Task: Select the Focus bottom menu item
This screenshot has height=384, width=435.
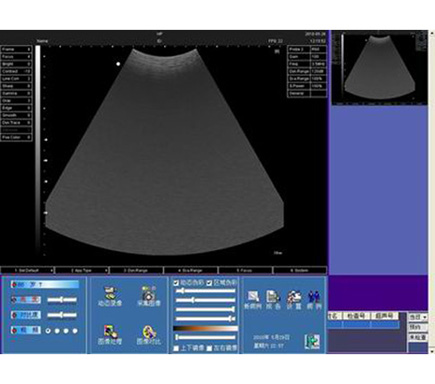Action: coord(245,270)
